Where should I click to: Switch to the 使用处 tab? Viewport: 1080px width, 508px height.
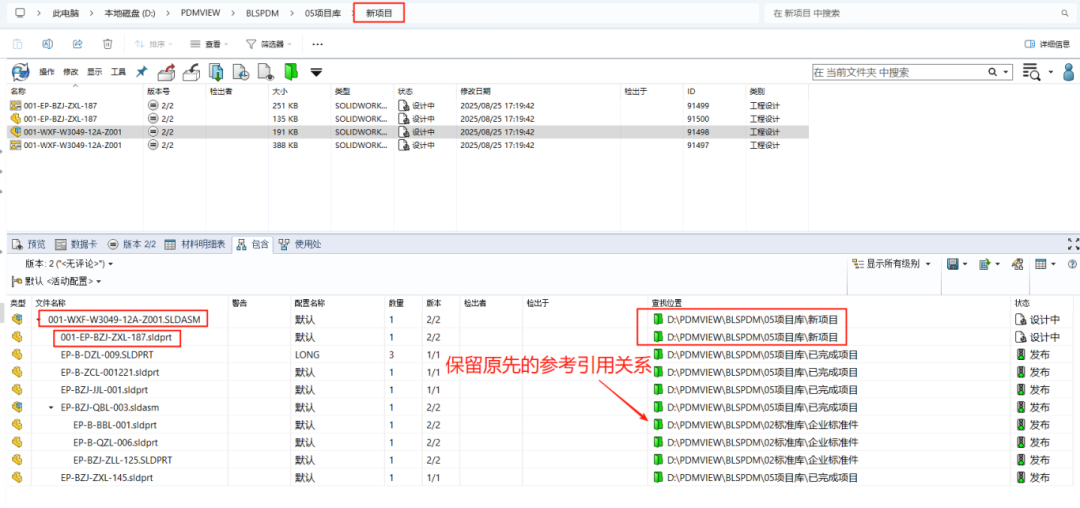point(300,244)
